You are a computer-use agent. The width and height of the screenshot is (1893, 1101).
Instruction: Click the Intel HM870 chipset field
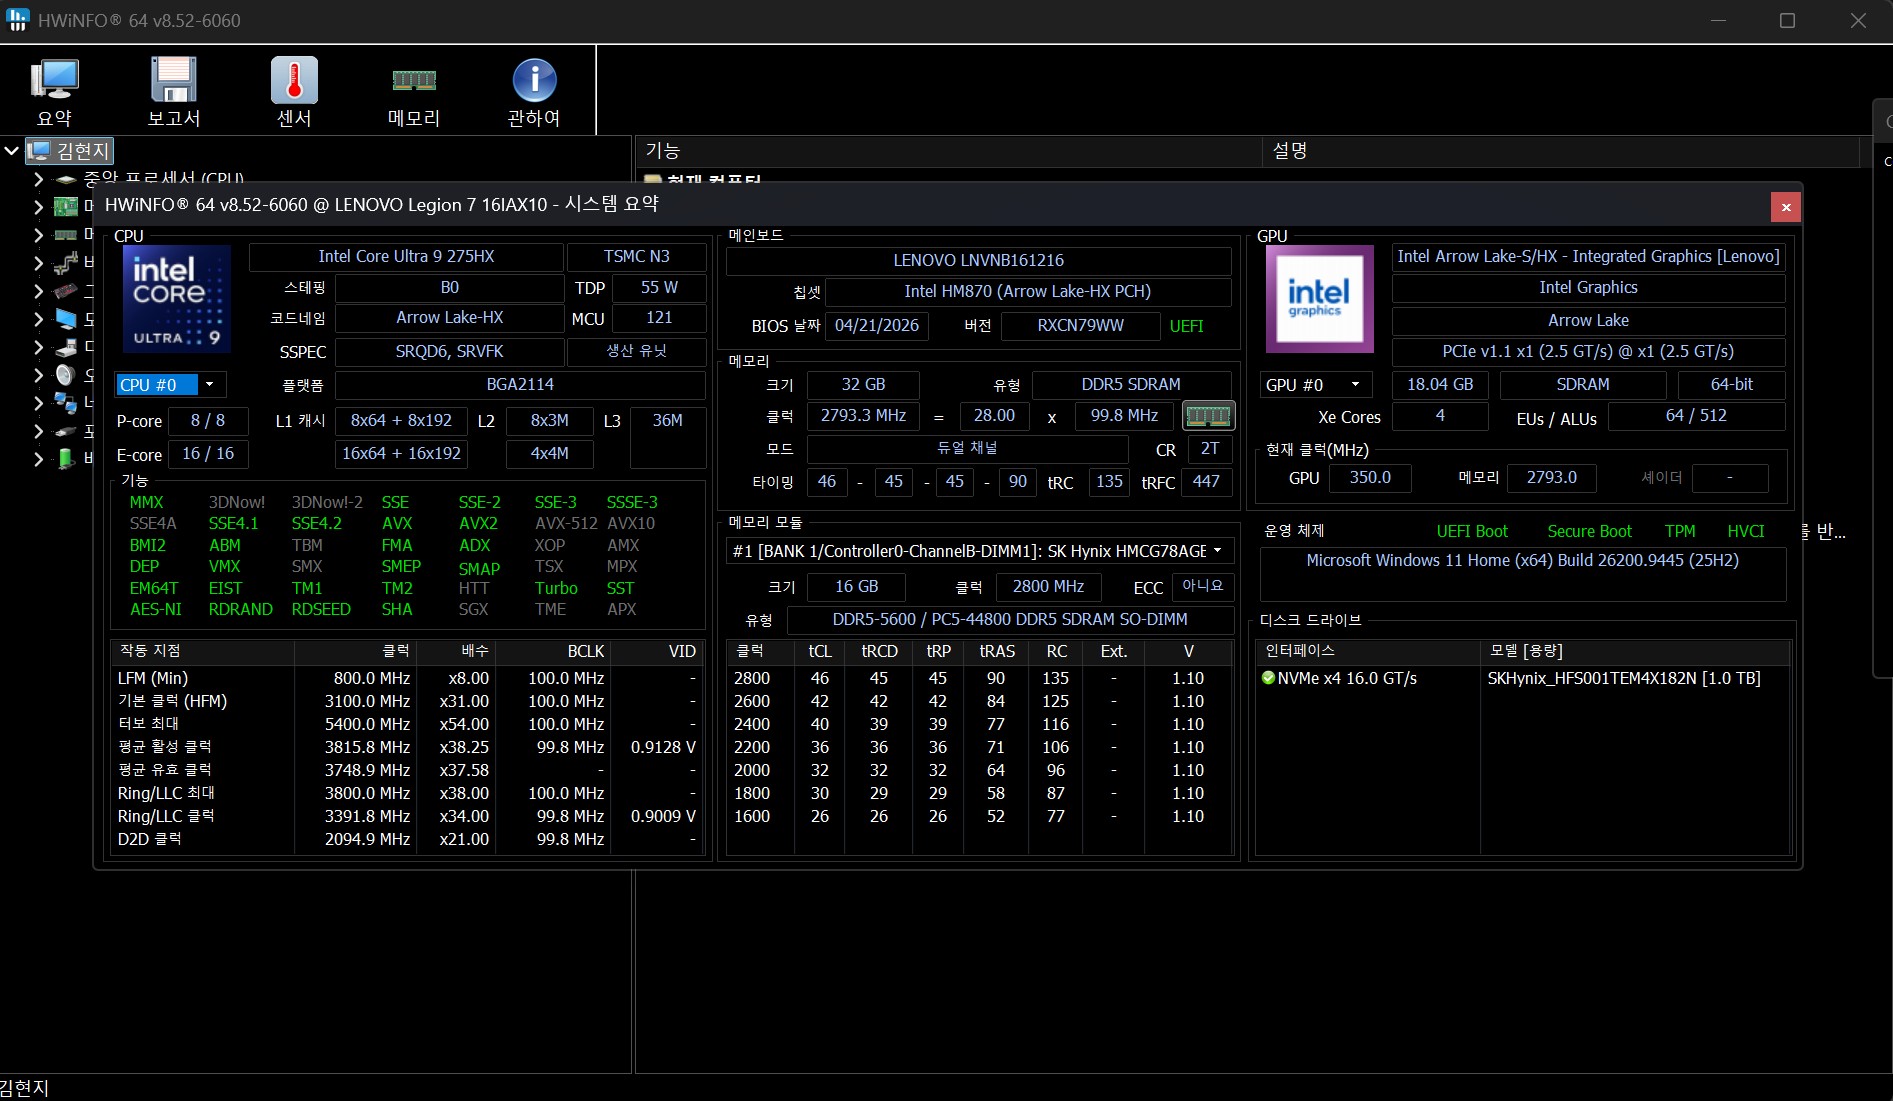[1028, 292]
